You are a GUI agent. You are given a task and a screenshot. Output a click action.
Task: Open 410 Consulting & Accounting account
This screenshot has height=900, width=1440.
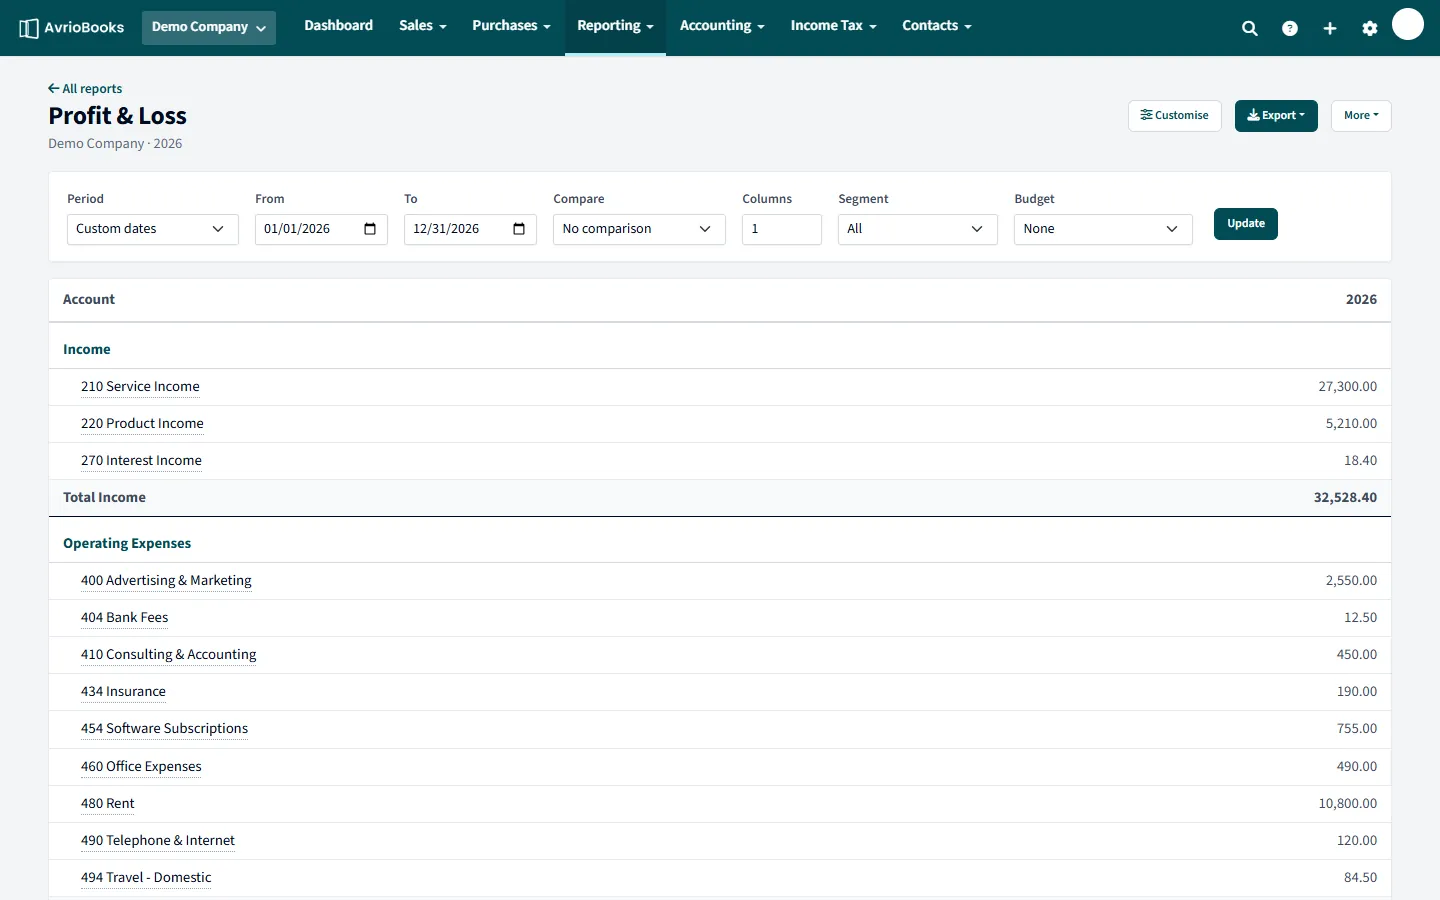168,655
